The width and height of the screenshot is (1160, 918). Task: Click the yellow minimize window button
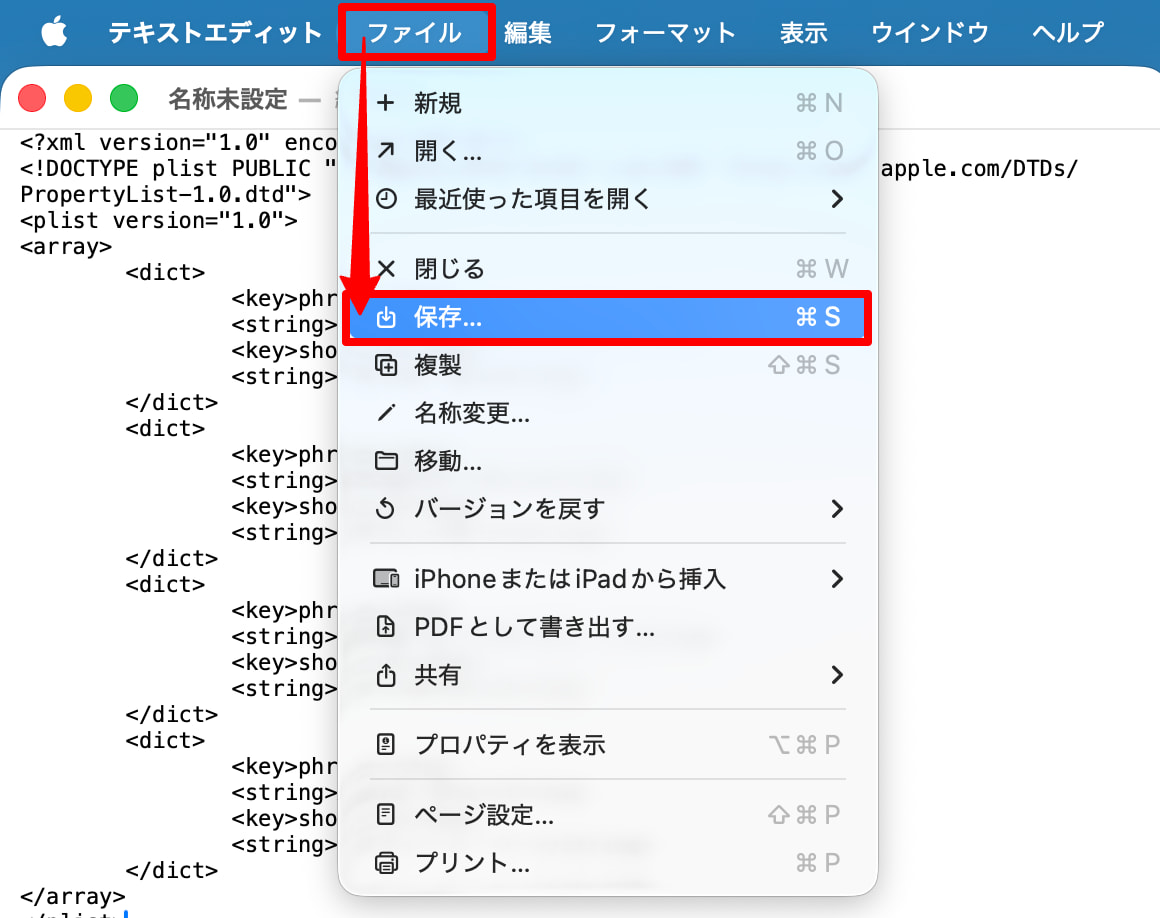point(78,98)
